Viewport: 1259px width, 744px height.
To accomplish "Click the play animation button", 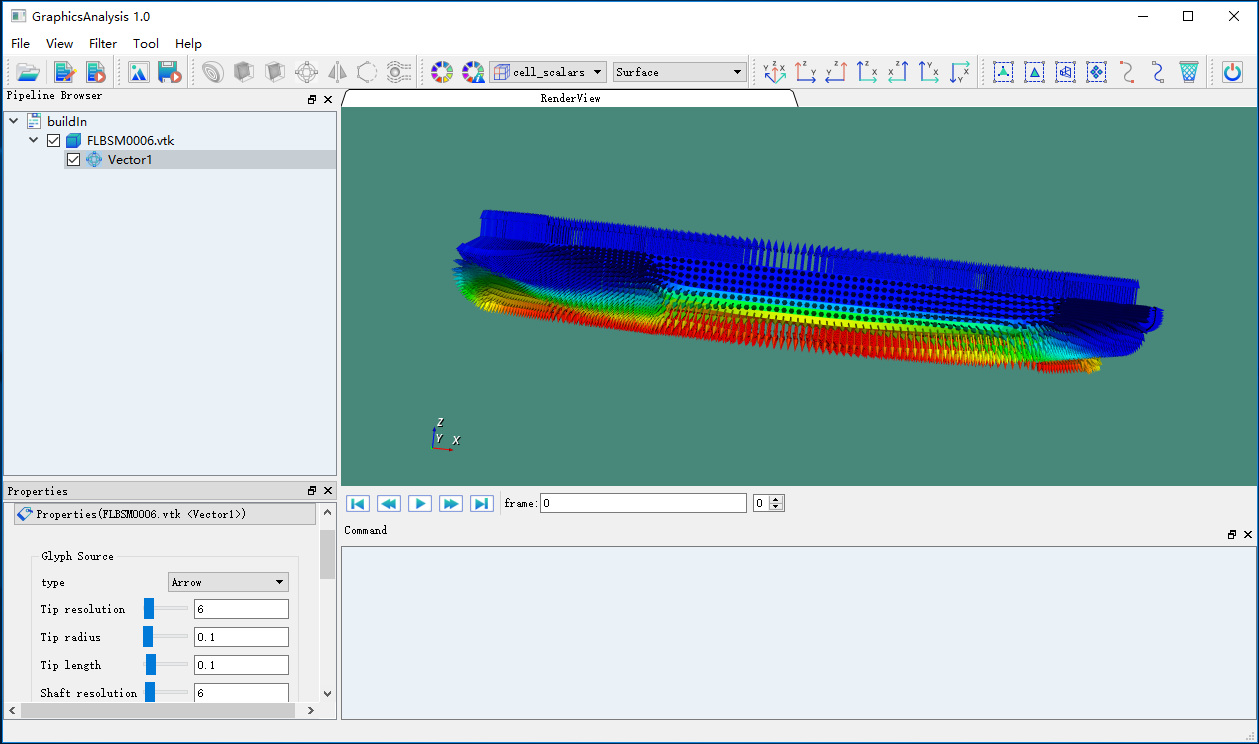I will point(420,503).
